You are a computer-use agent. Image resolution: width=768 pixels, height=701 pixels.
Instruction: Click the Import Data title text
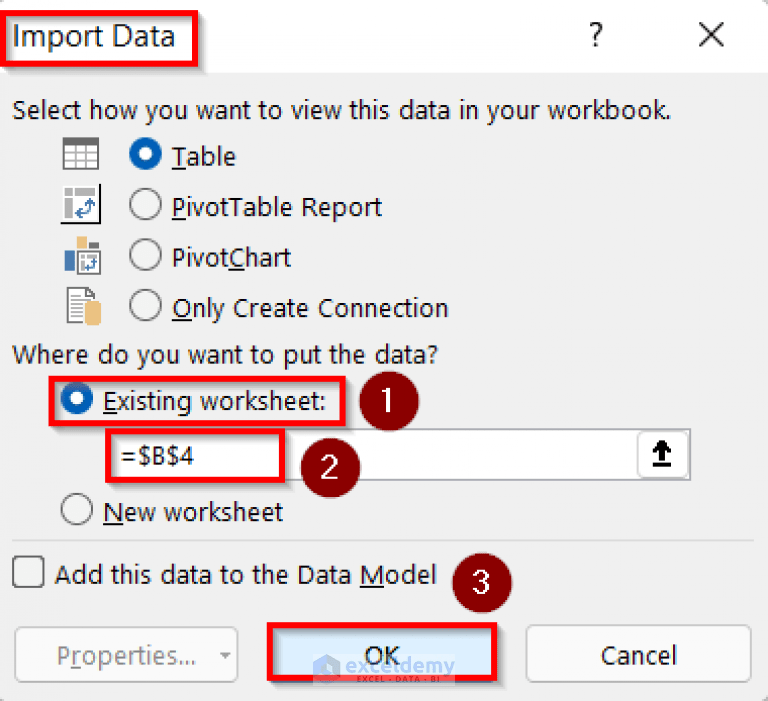(94, 37)
